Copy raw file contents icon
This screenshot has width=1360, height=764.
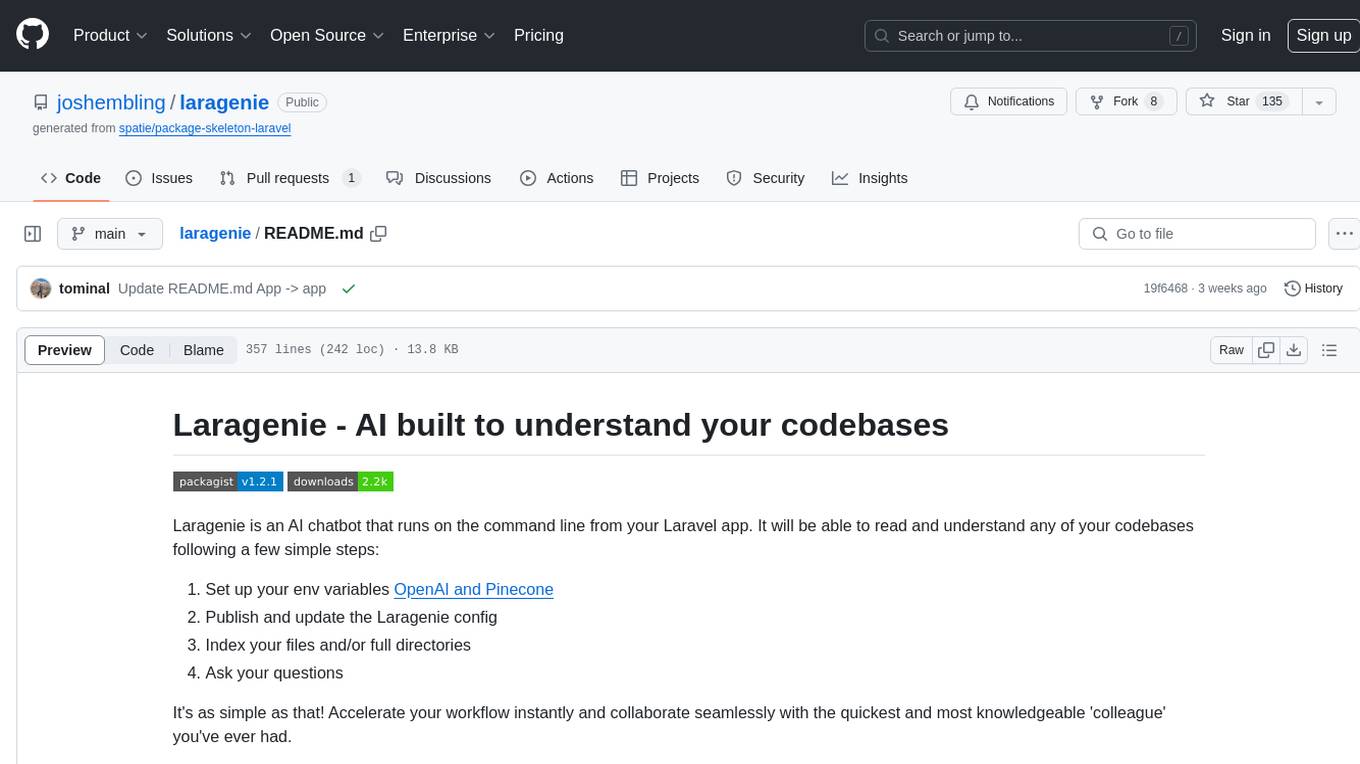click(x=1266, y=350)
